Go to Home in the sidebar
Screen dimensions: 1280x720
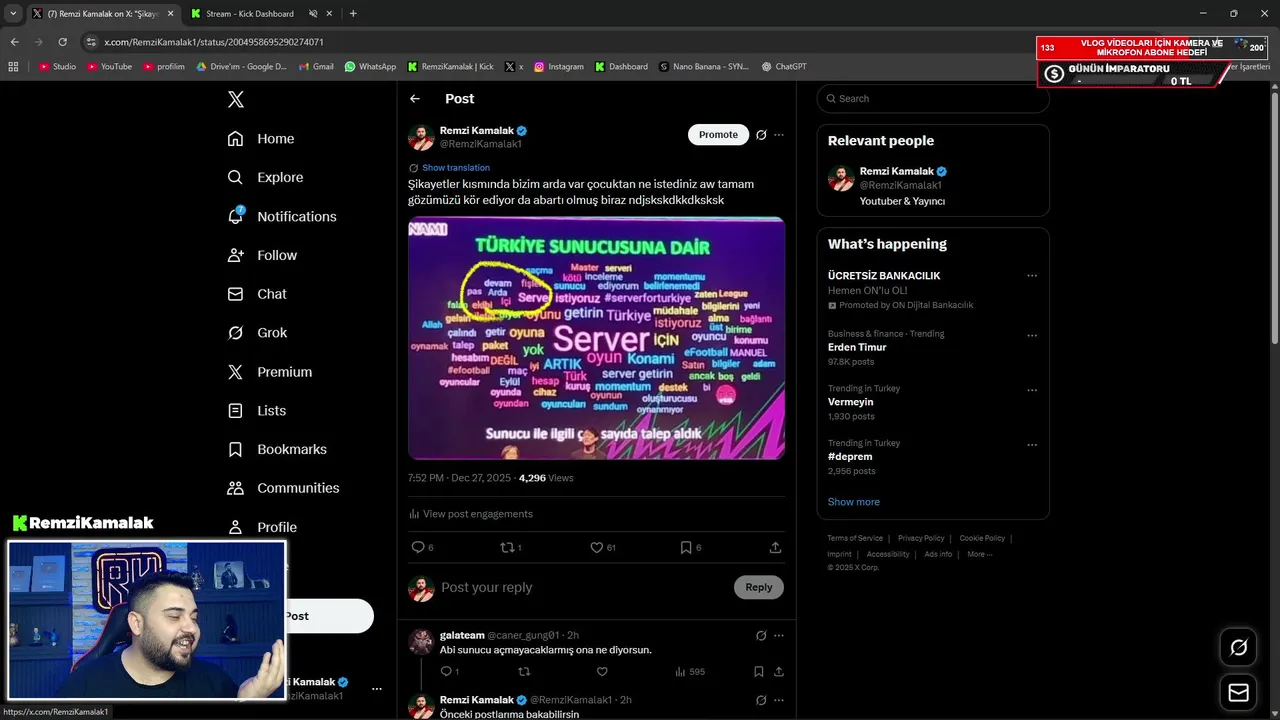click(261, 139)
